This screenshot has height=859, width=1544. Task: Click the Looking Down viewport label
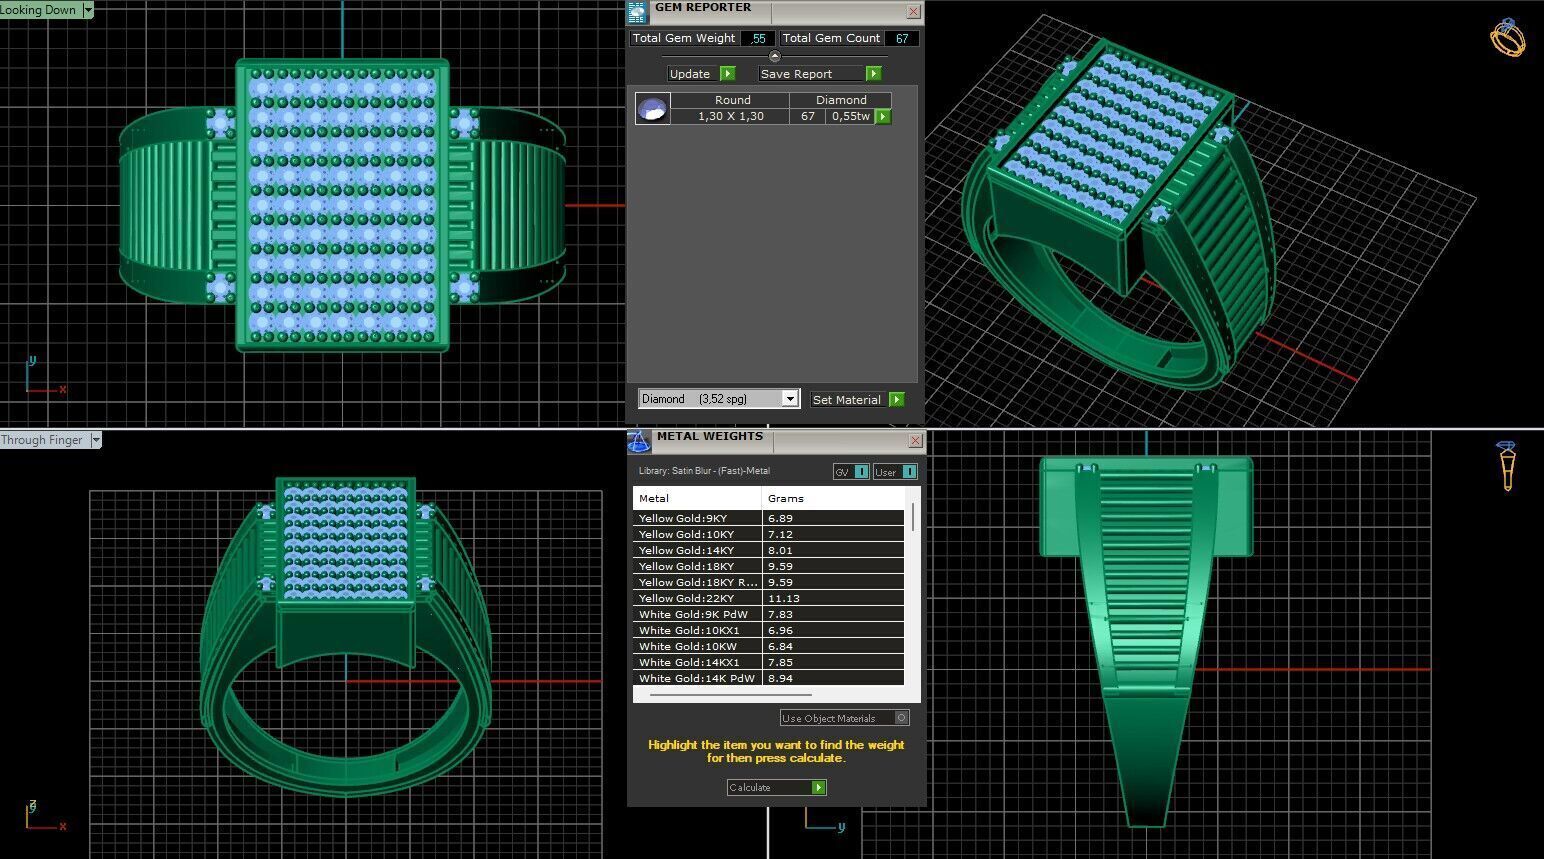40,10
